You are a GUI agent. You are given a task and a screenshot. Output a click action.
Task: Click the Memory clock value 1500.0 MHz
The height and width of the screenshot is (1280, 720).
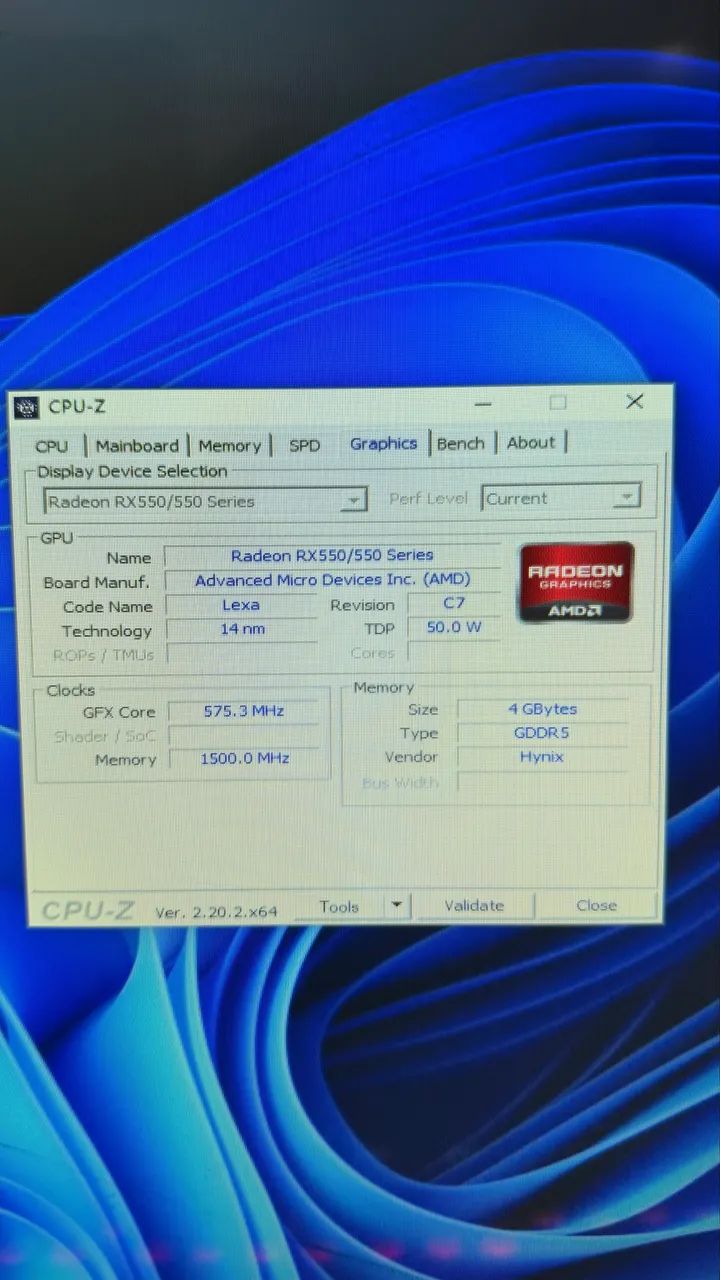(x=245, y=759)
